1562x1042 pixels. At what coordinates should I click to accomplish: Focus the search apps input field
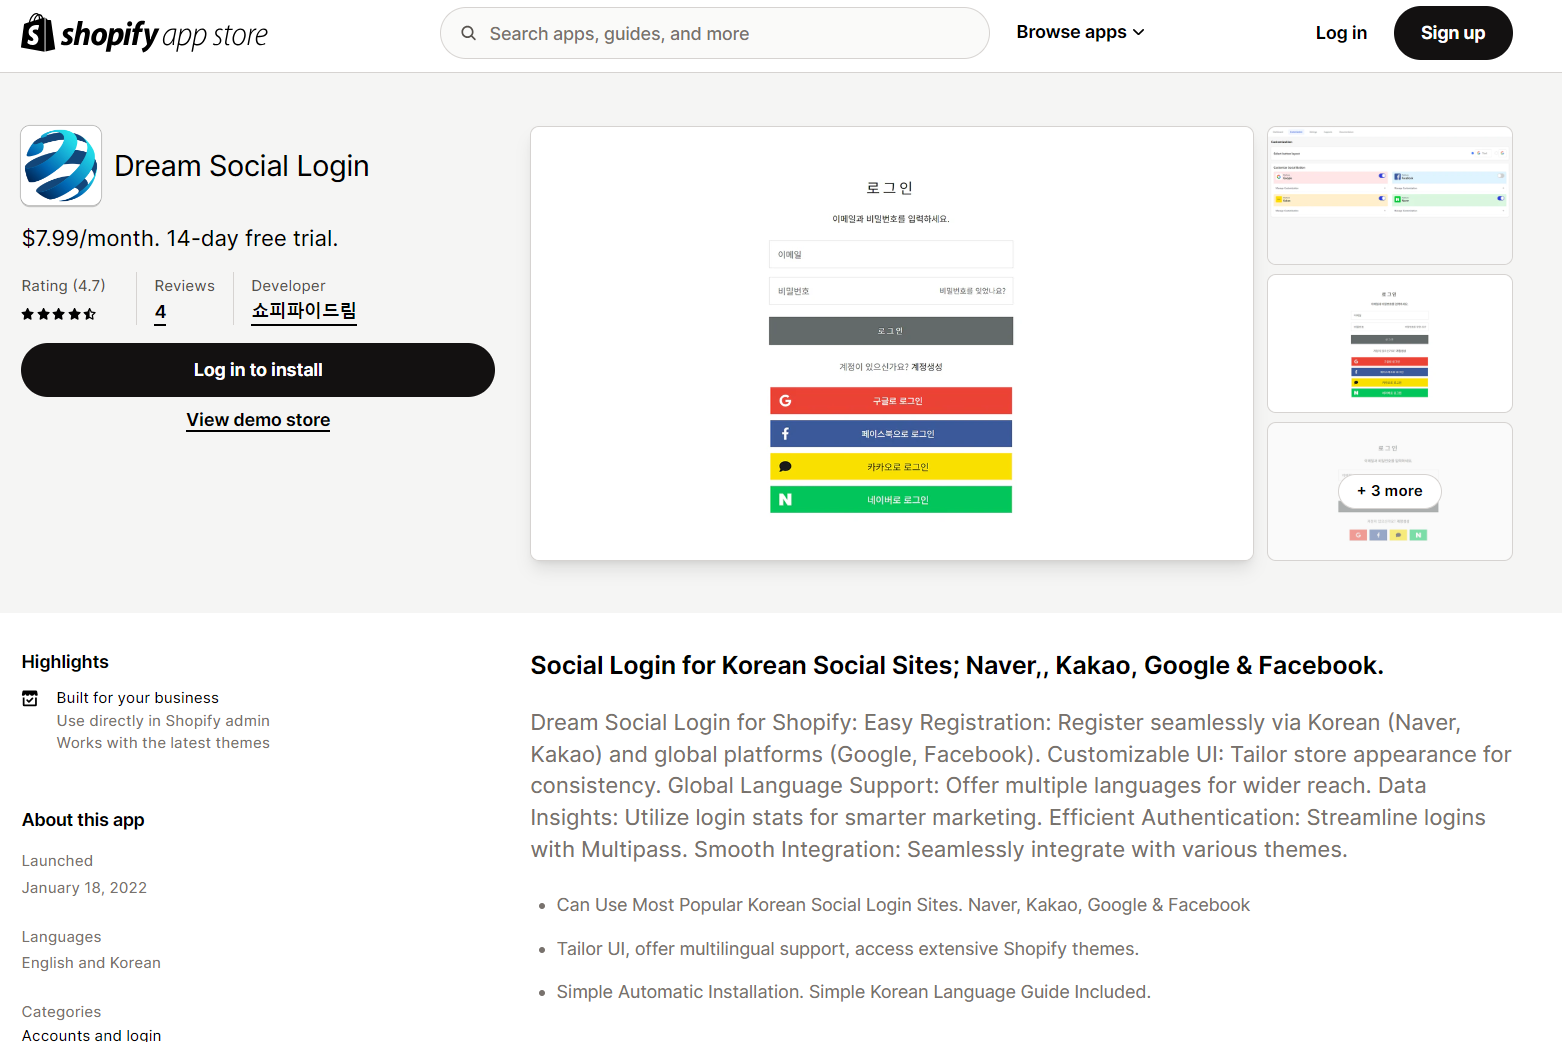pyautogui.click(x=714, y=33)
